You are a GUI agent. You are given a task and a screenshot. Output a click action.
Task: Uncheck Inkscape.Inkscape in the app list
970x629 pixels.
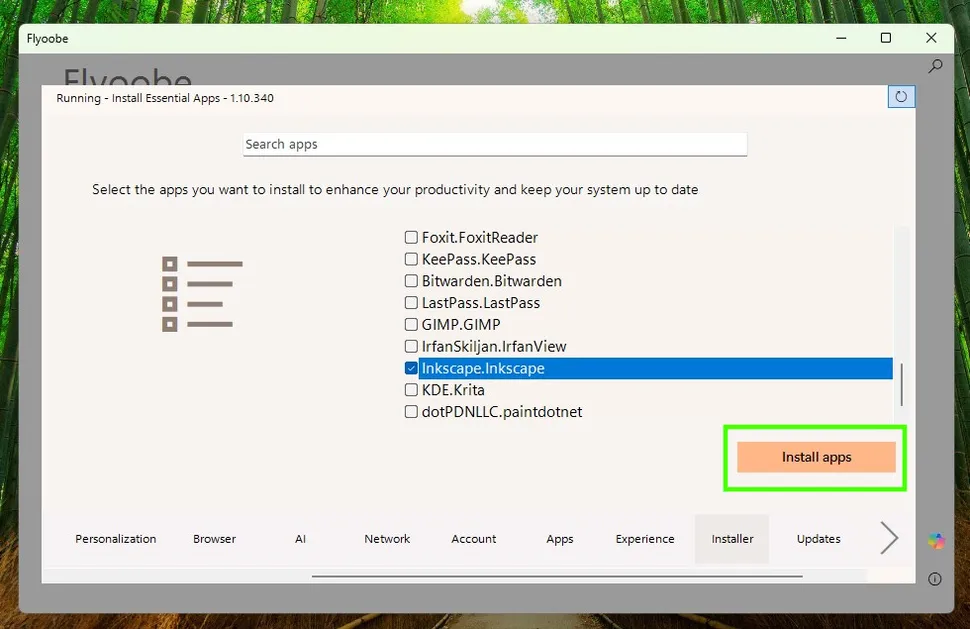click(x=411, y=368)
